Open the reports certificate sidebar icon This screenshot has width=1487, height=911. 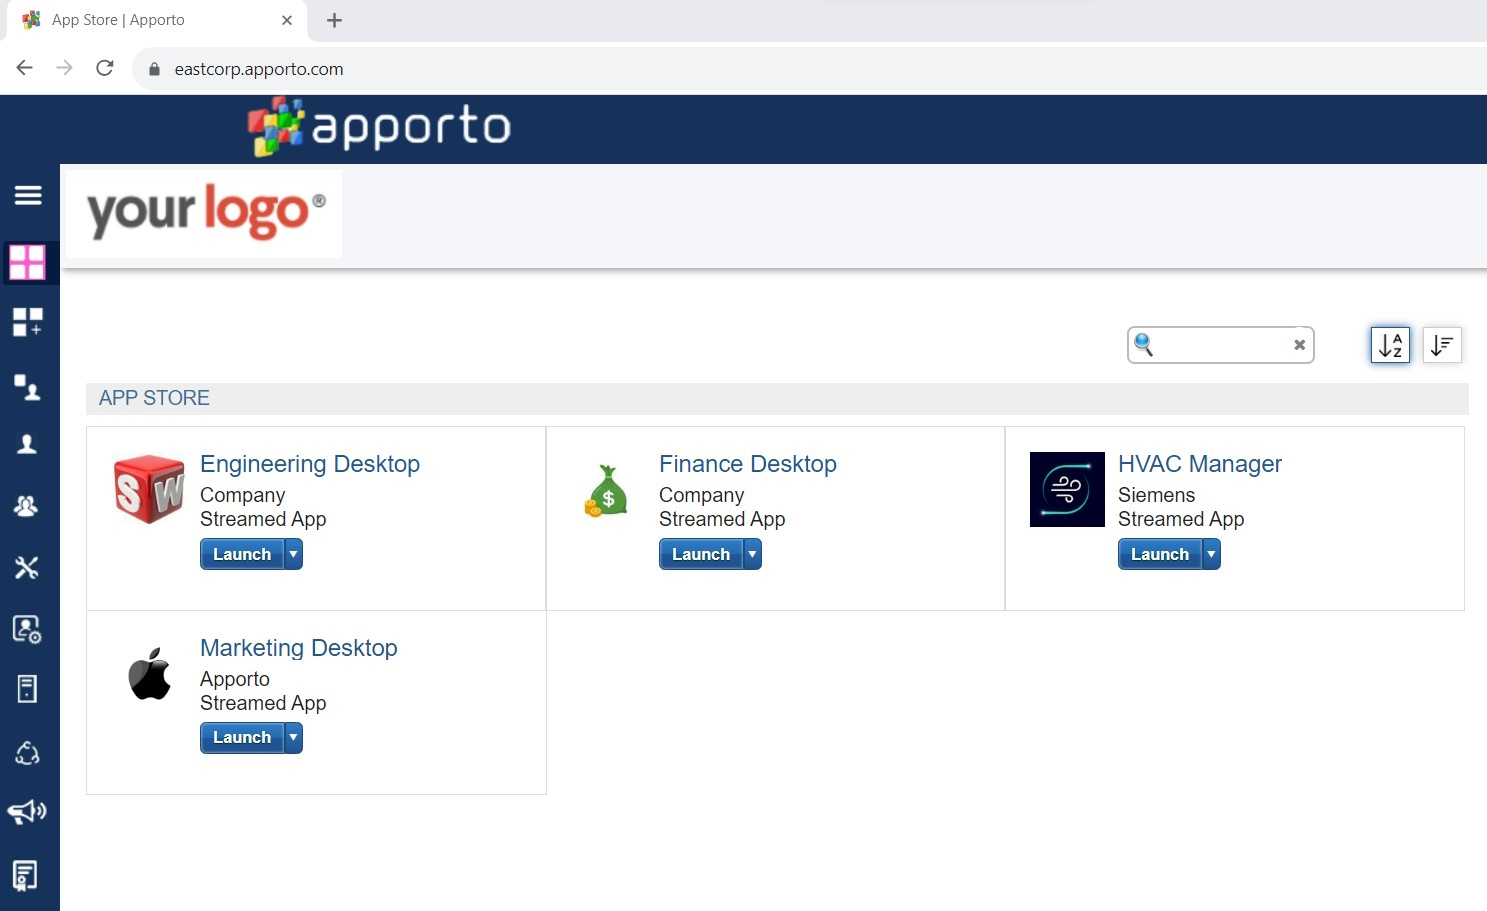point(26,875)
